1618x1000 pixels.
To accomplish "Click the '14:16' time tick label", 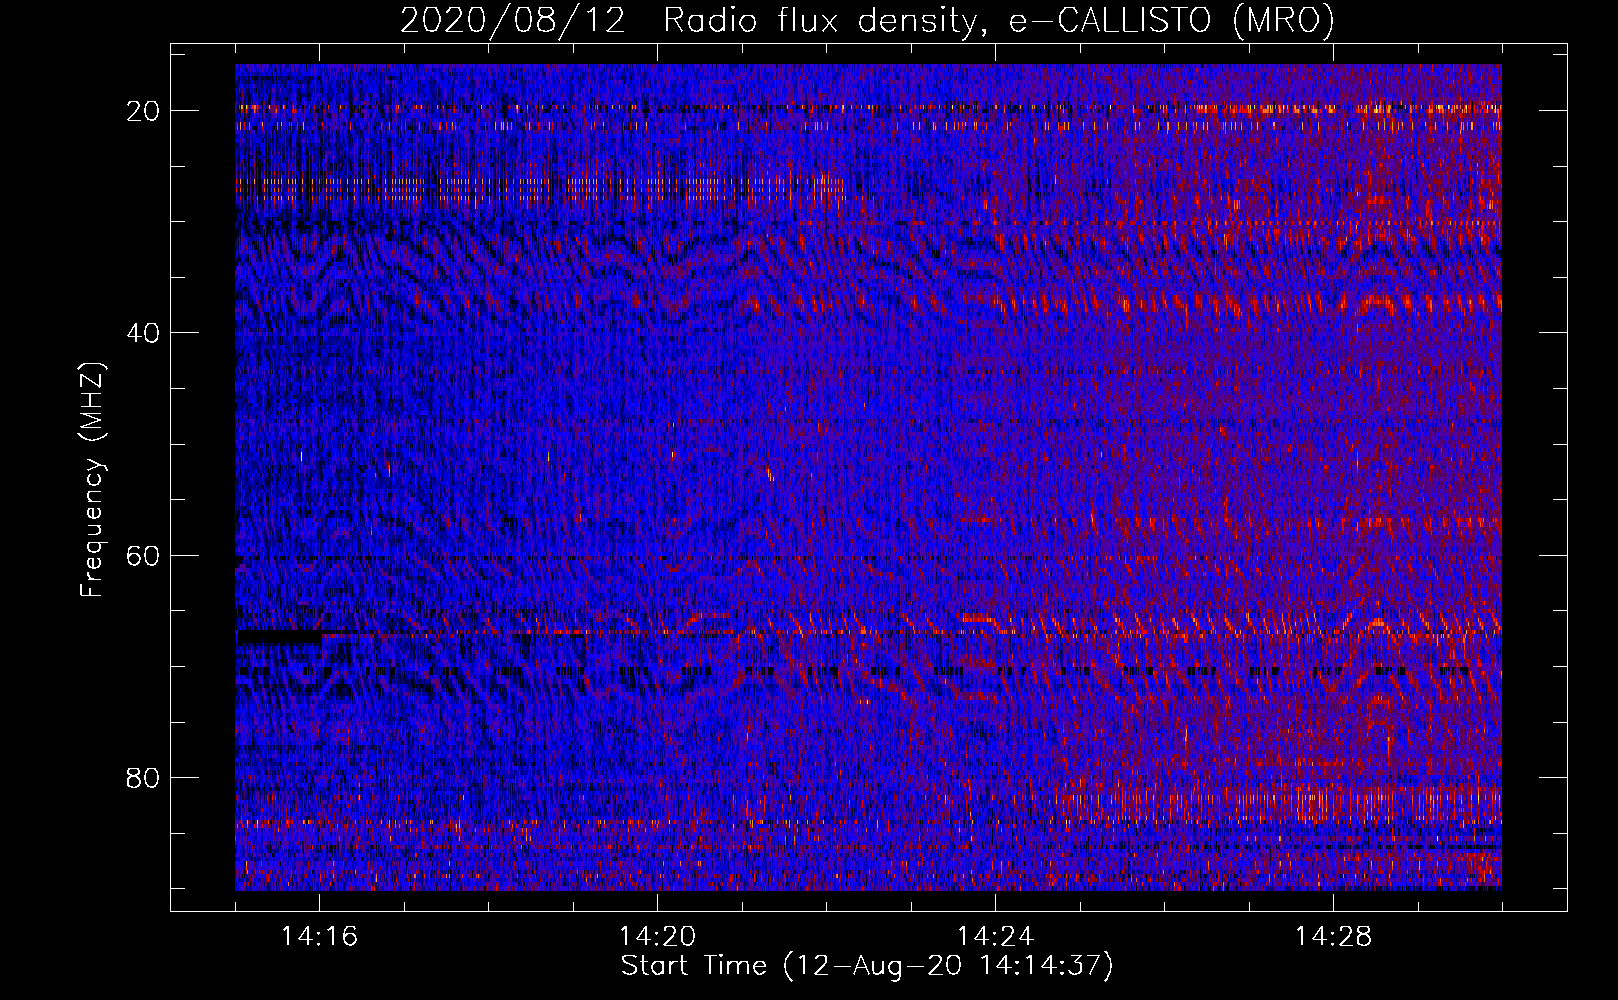I will pos(320,936).
